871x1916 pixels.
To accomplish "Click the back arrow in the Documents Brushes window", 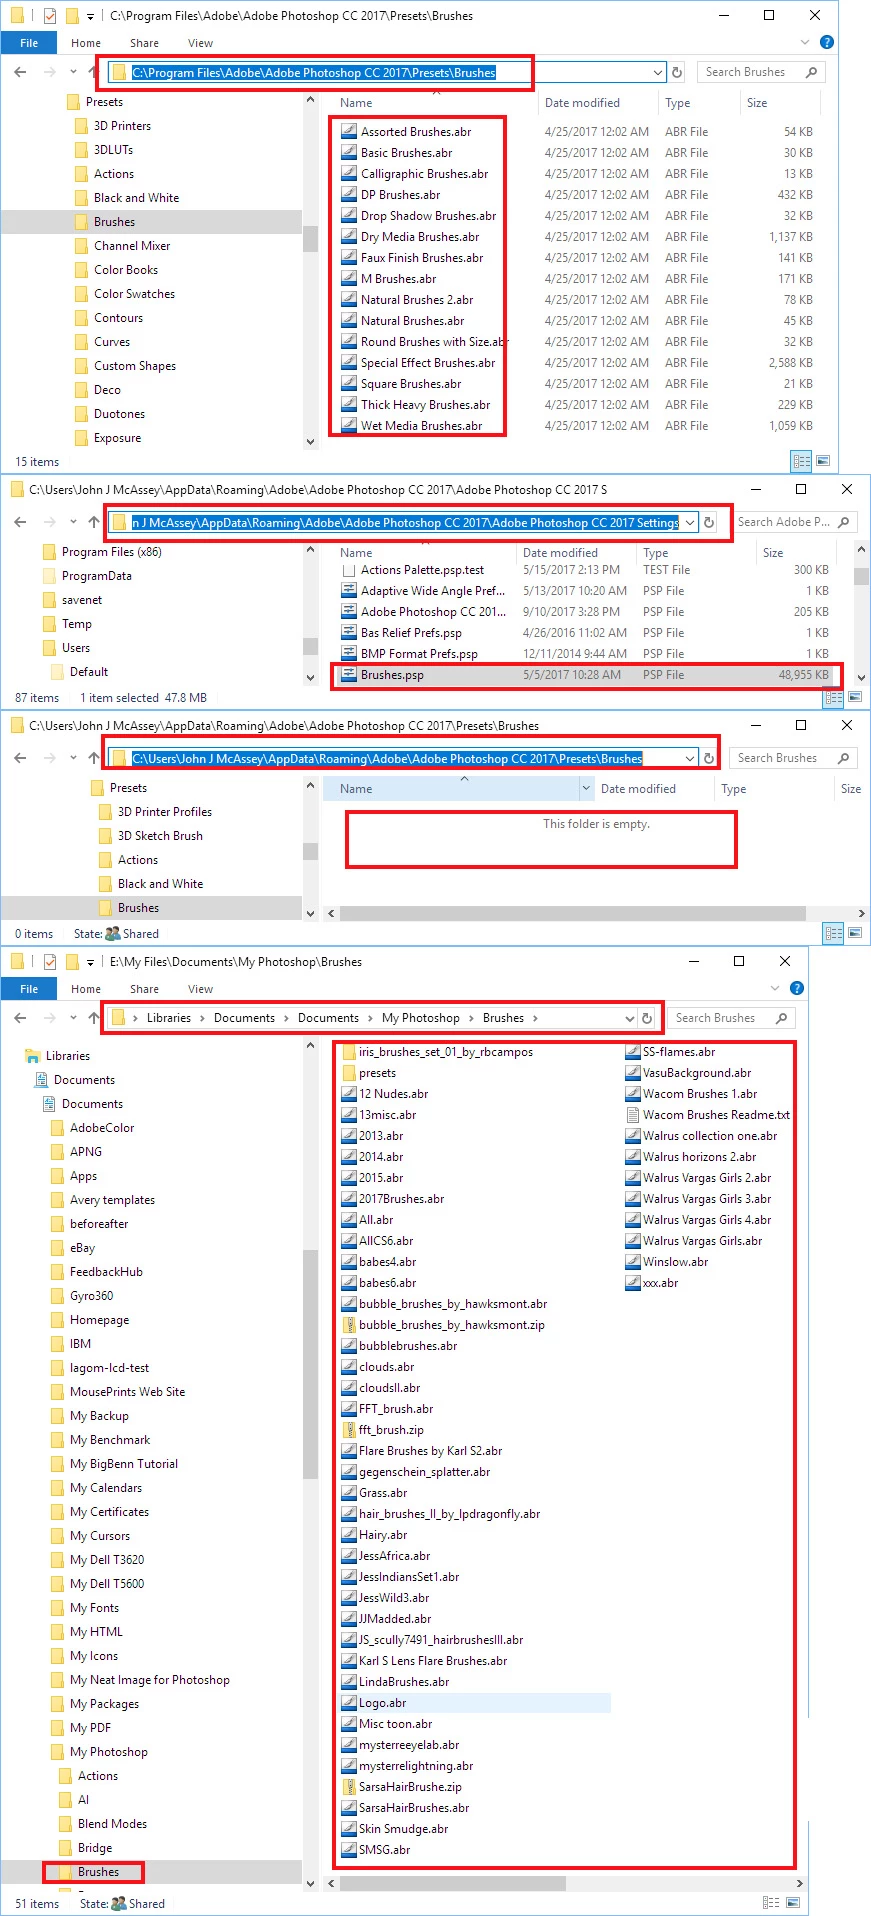I will [x=20, y=1018].
